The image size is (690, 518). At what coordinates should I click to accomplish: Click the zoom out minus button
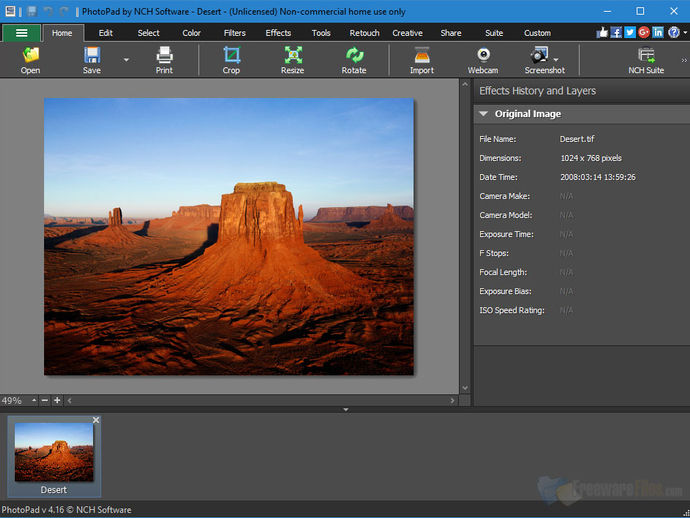[x=45, y=400]
